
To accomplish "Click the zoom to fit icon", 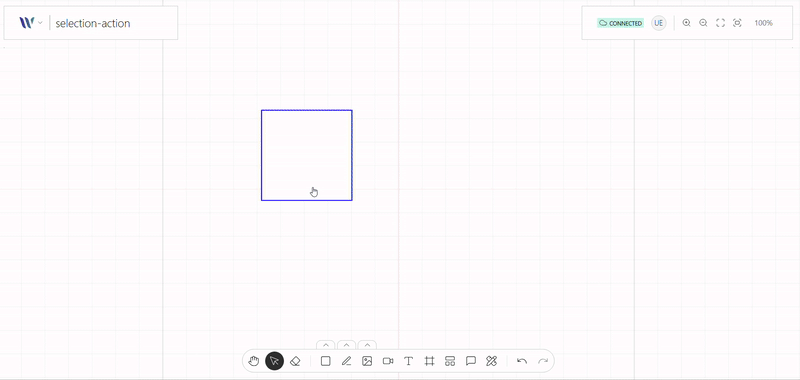I will point(737,23).
